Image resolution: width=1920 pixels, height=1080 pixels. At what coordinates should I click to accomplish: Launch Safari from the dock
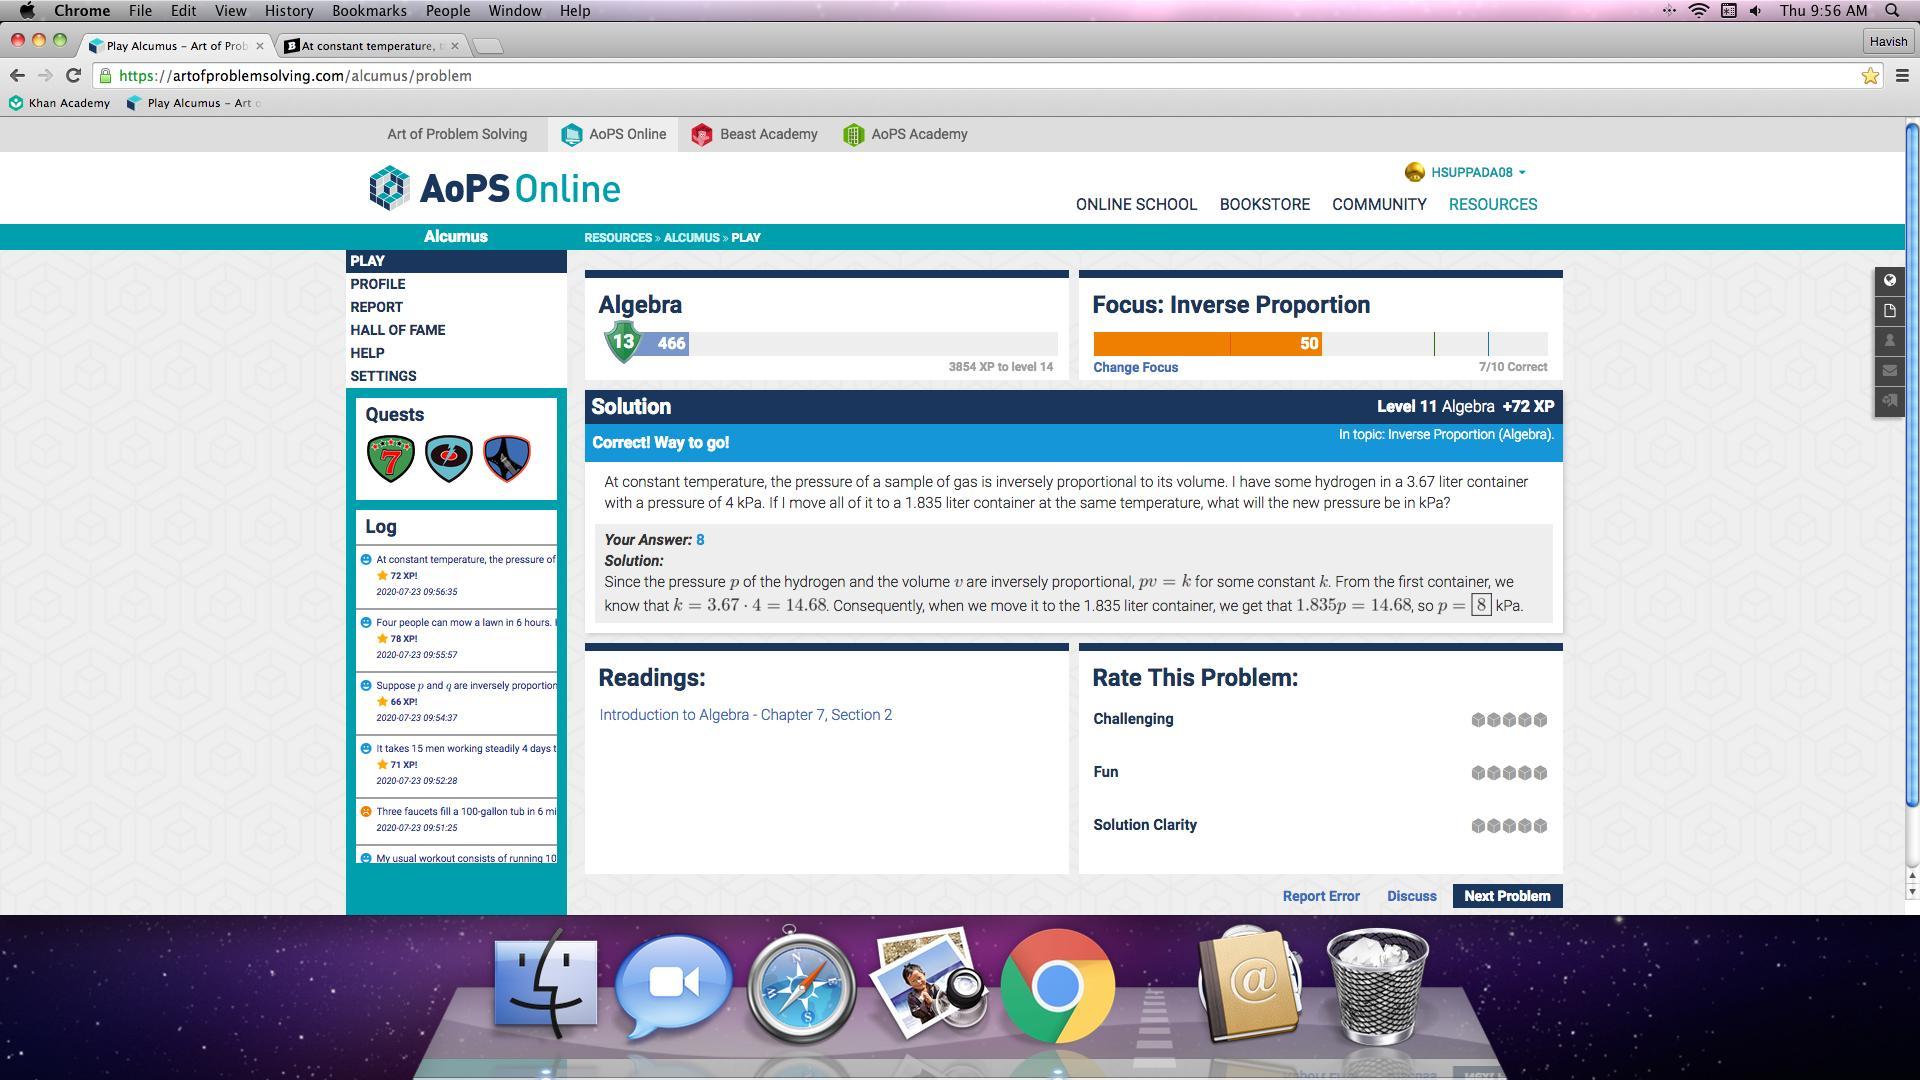[x=801, y=987]
